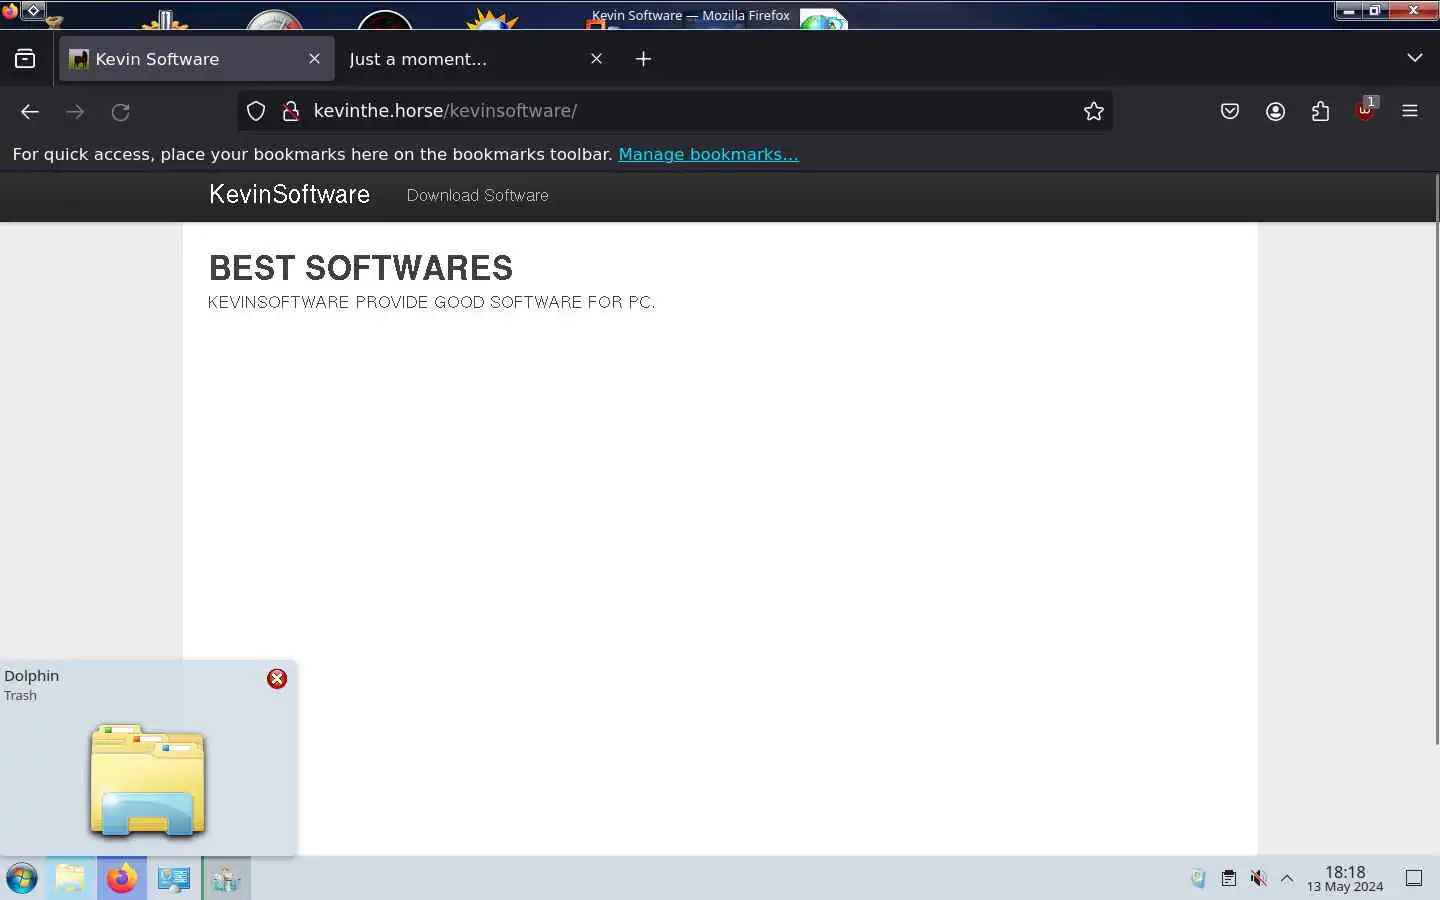Click the Manage bookmarks... link
This screenshot has width=1440, height=900.
pos(708,154)
